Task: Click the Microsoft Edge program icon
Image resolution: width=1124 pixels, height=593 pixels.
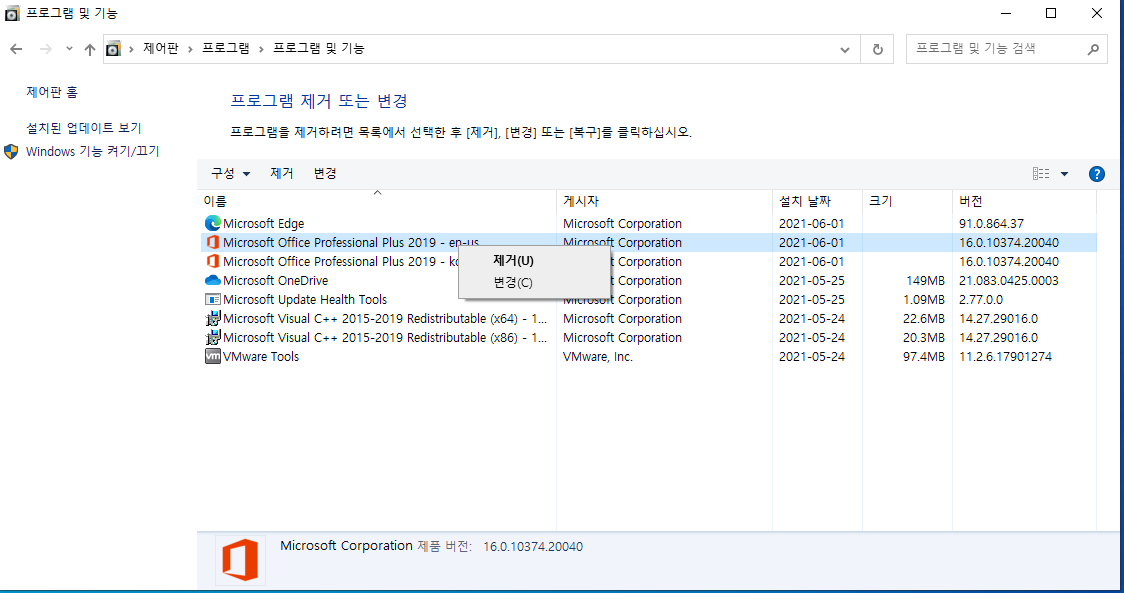Action: tap(212, 224)
